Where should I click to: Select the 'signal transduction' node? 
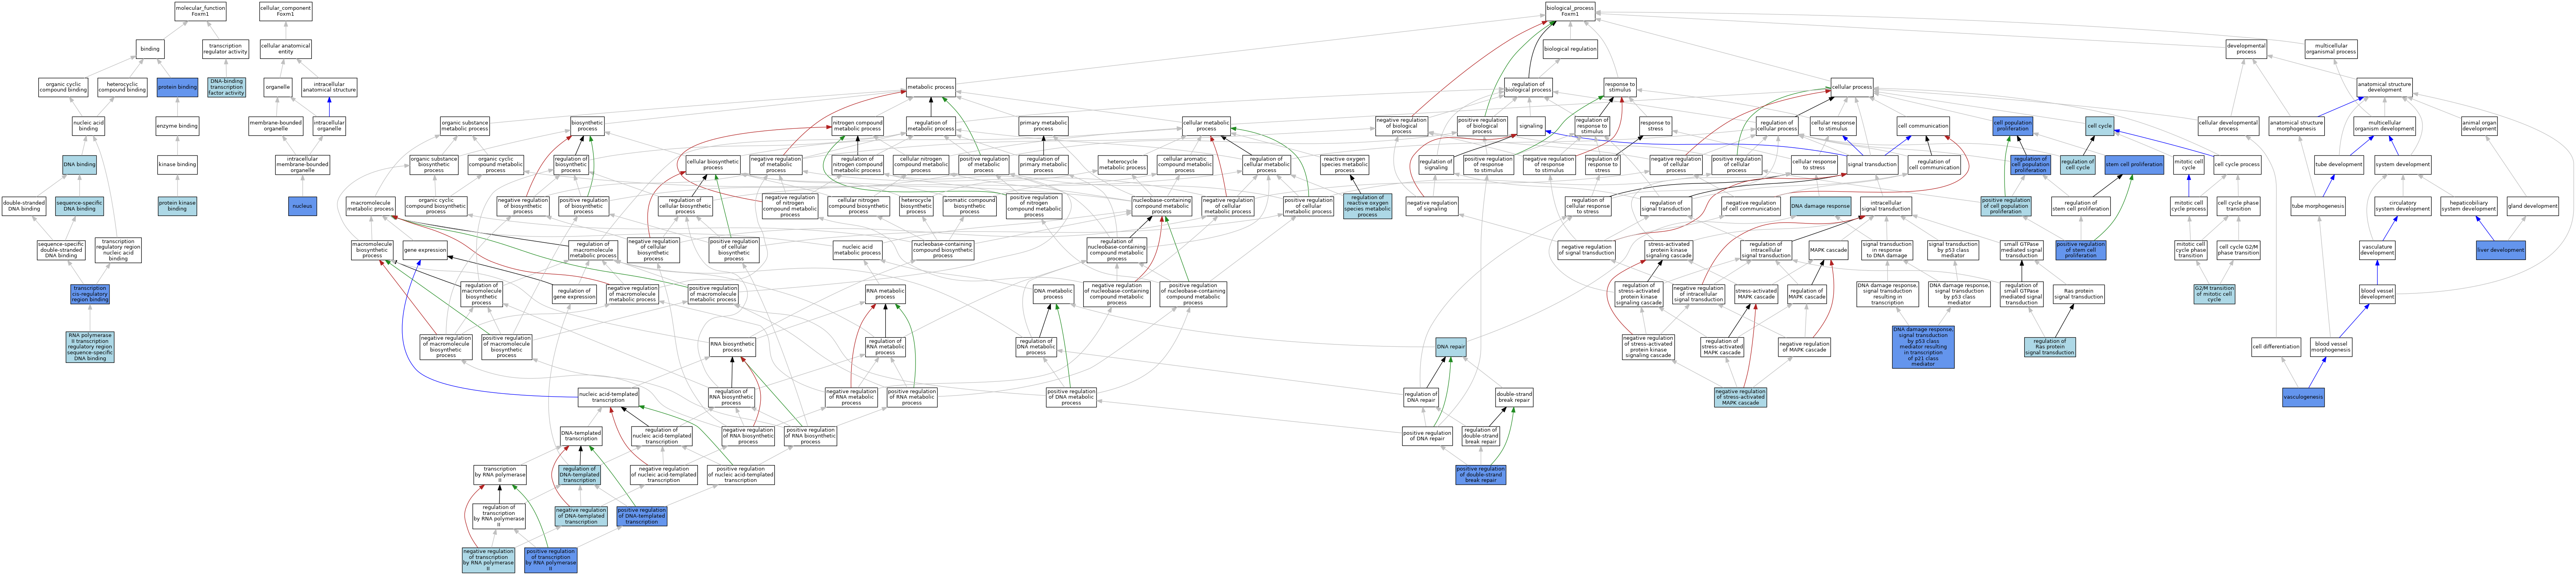point(1872,164)
